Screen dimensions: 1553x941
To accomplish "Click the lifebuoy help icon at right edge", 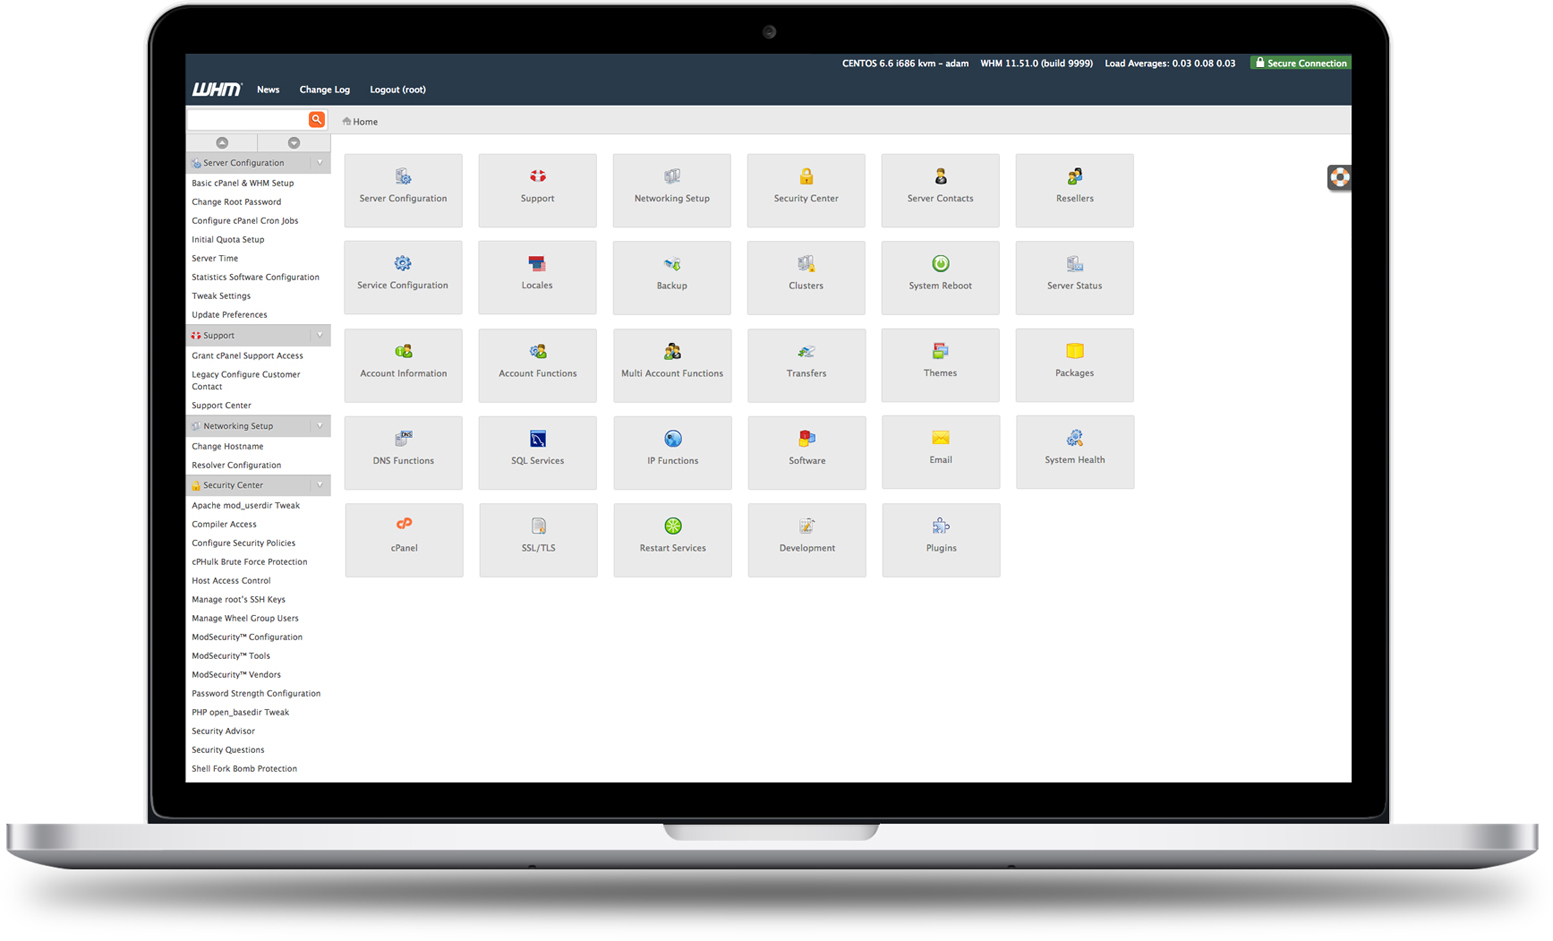I will point(1339,178).
